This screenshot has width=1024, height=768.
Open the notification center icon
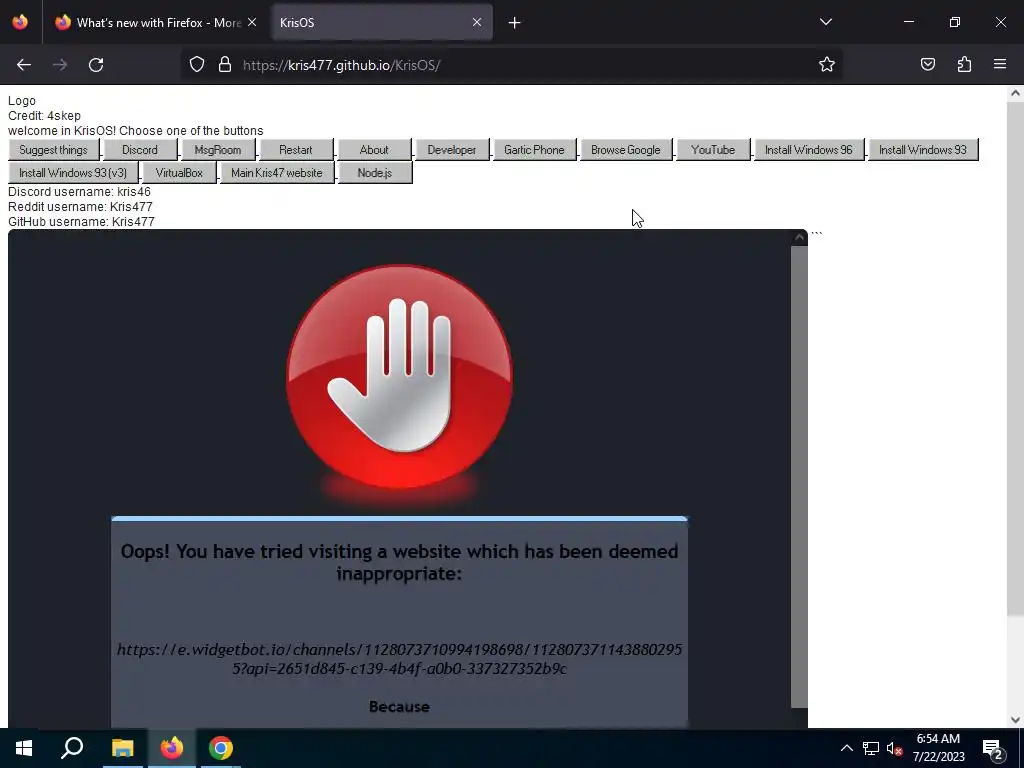point(993,748)
